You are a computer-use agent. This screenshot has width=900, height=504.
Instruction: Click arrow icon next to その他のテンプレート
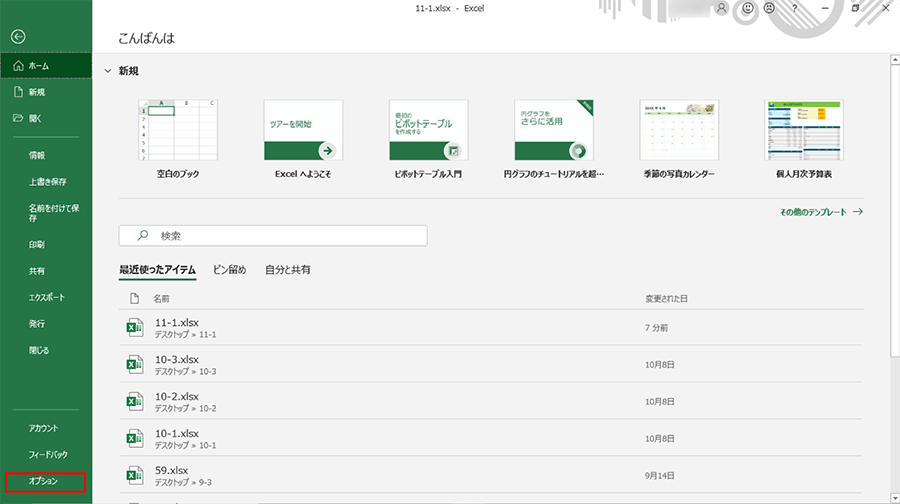[x=858, y=212]
